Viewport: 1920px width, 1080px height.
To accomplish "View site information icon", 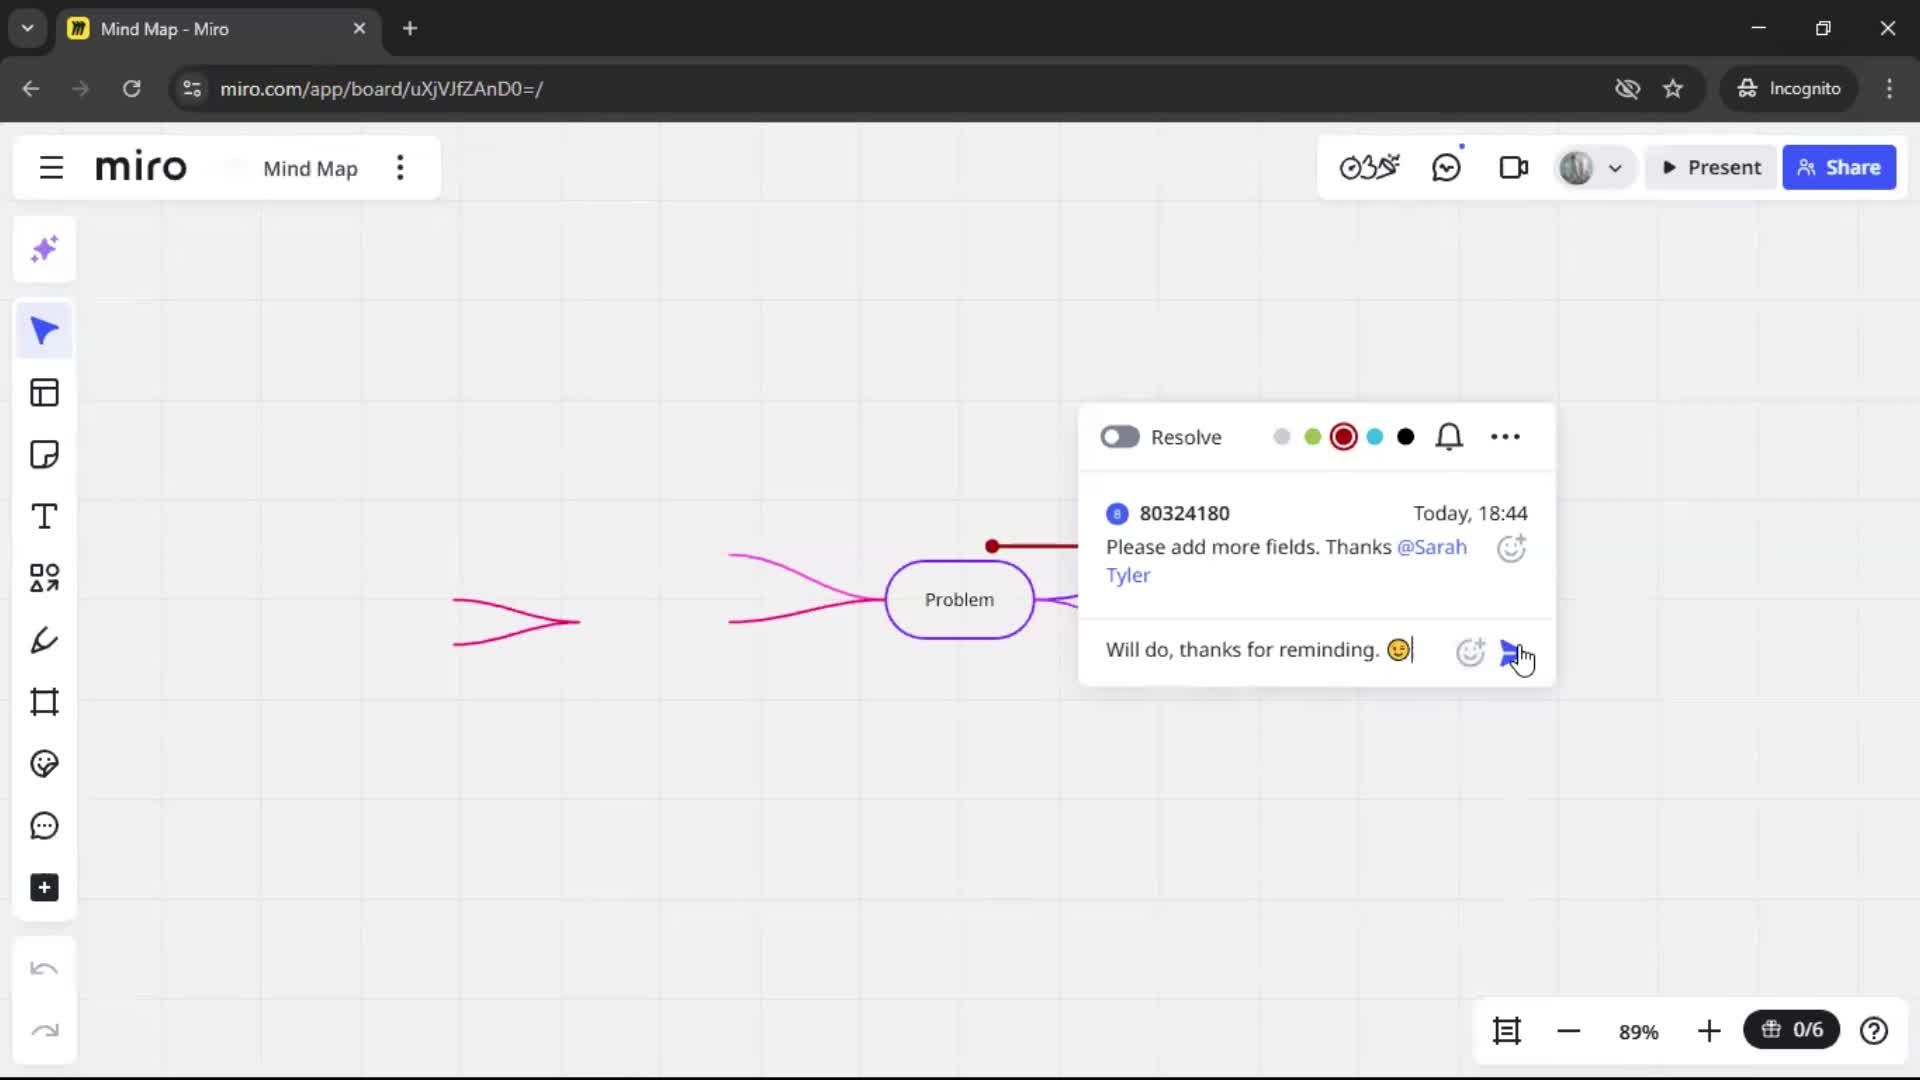I will pyautogui.click(x=192, y=89).
